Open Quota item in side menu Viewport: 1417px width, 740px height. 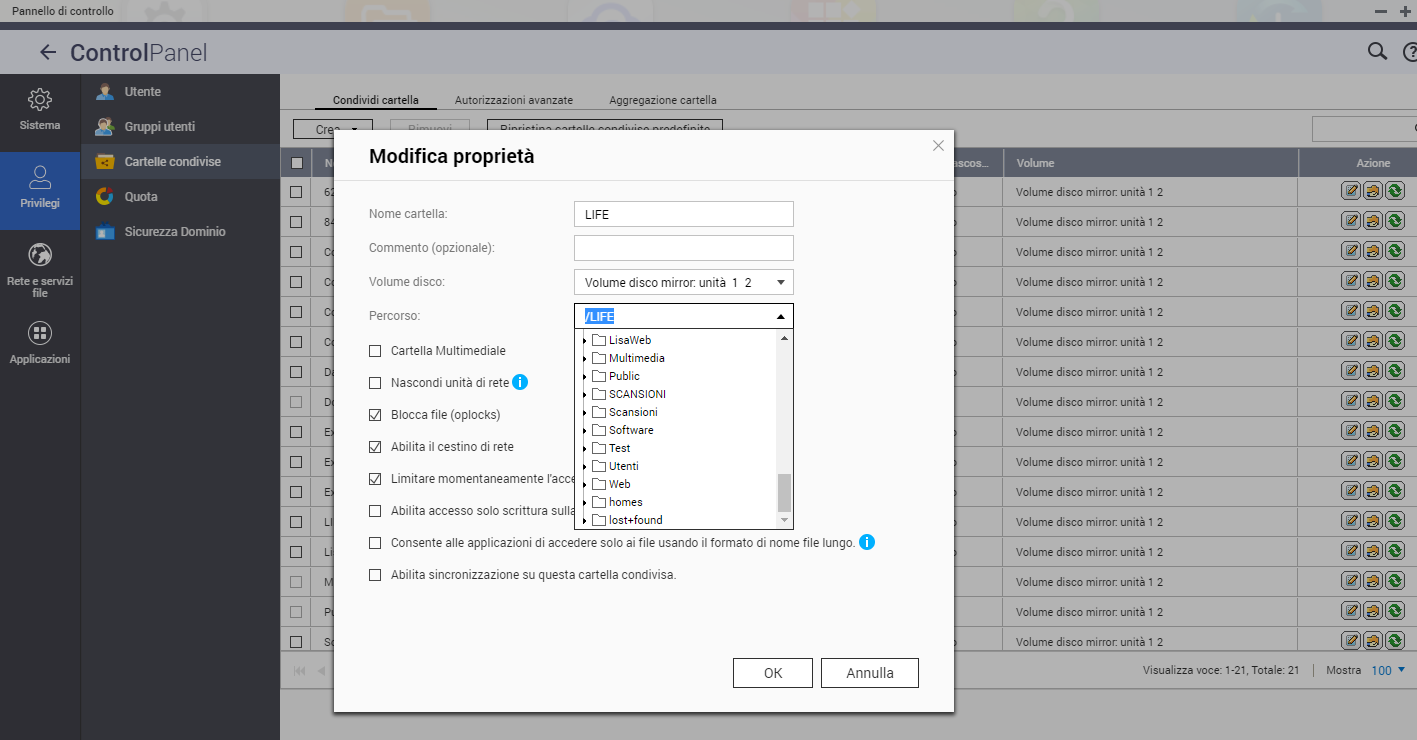pos(141,197)
